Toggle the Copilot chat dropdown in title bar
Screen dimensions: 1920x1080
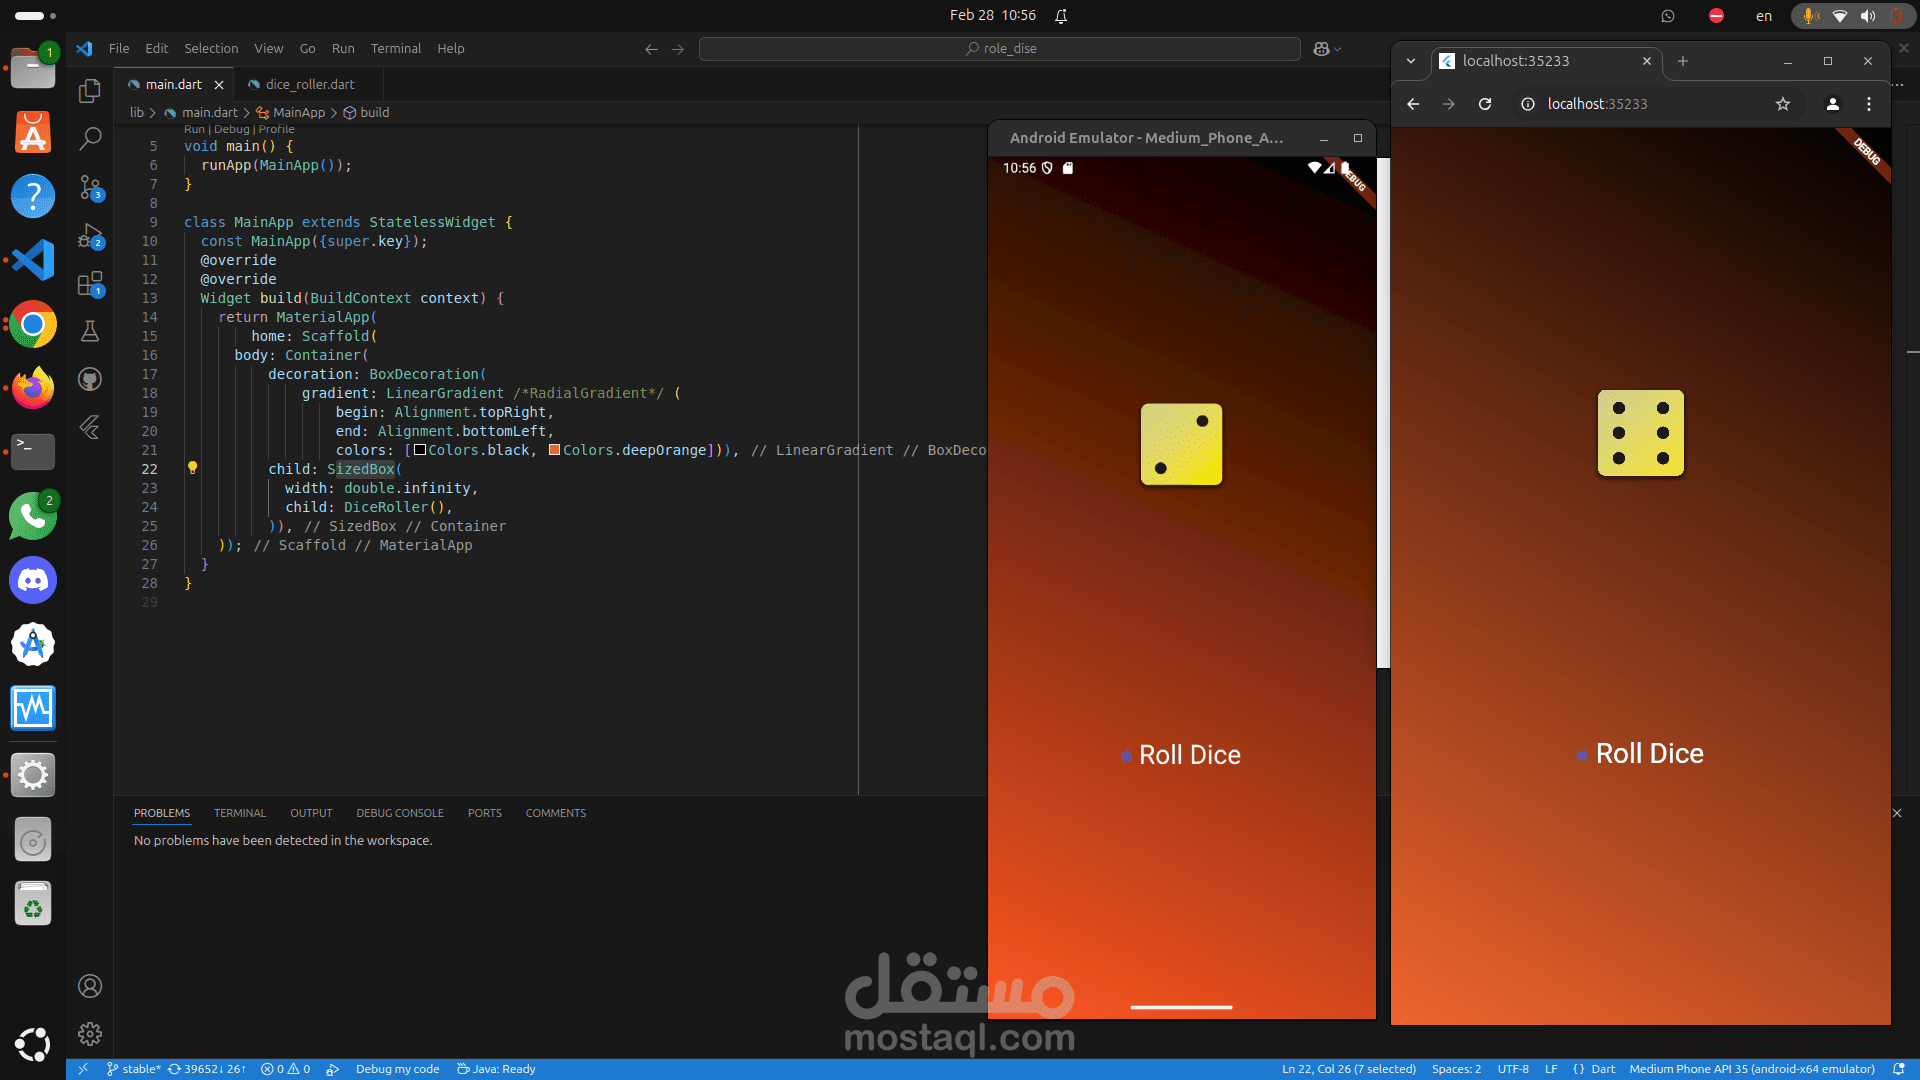1337,49
